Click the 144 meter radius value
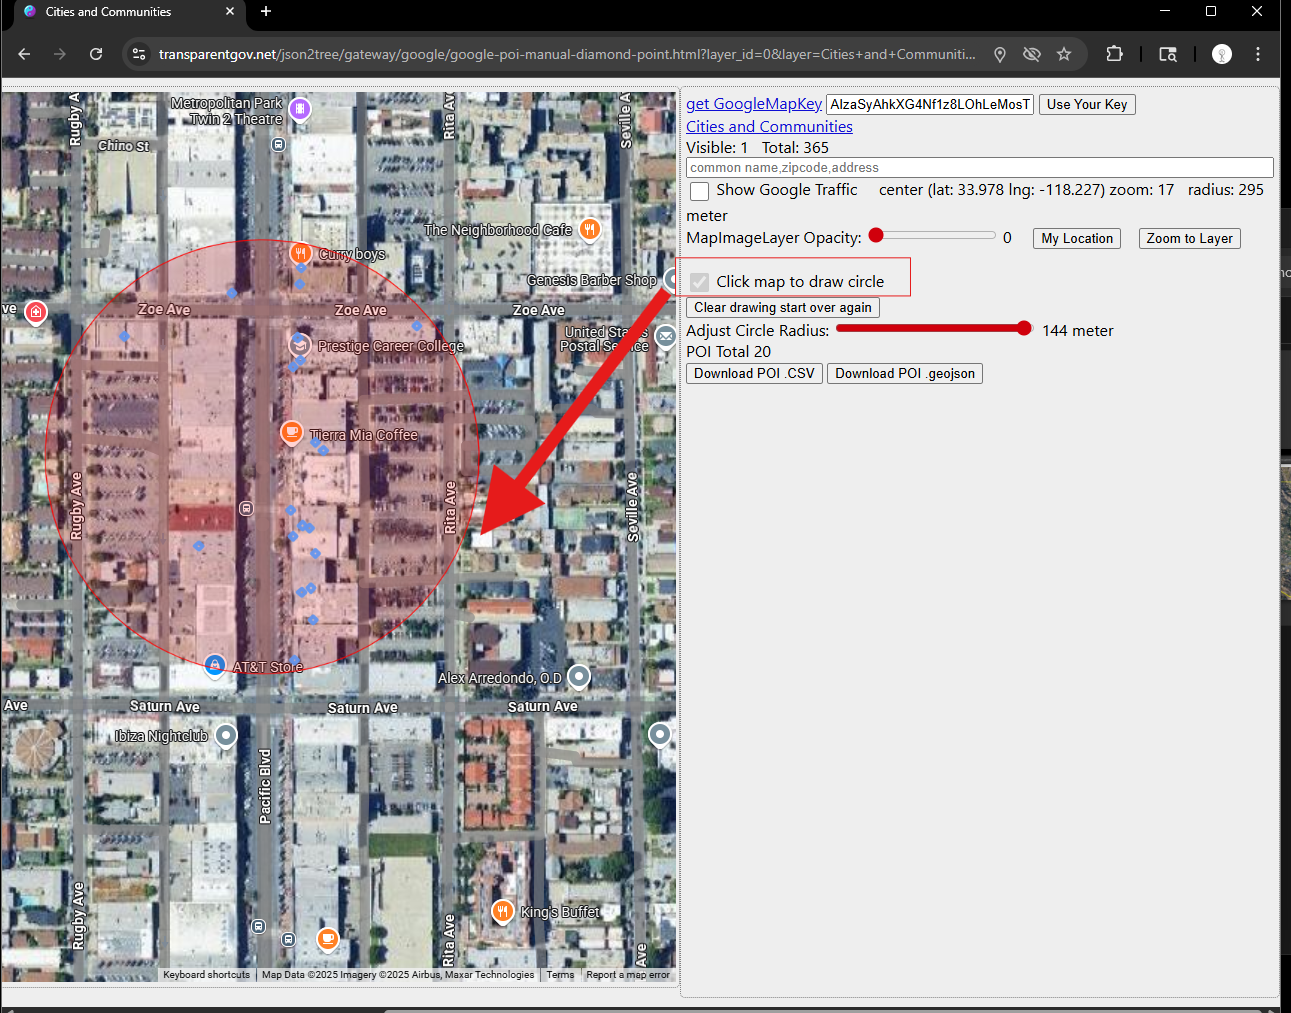Screen dimensions: 1291x1013 [1078, 331]
